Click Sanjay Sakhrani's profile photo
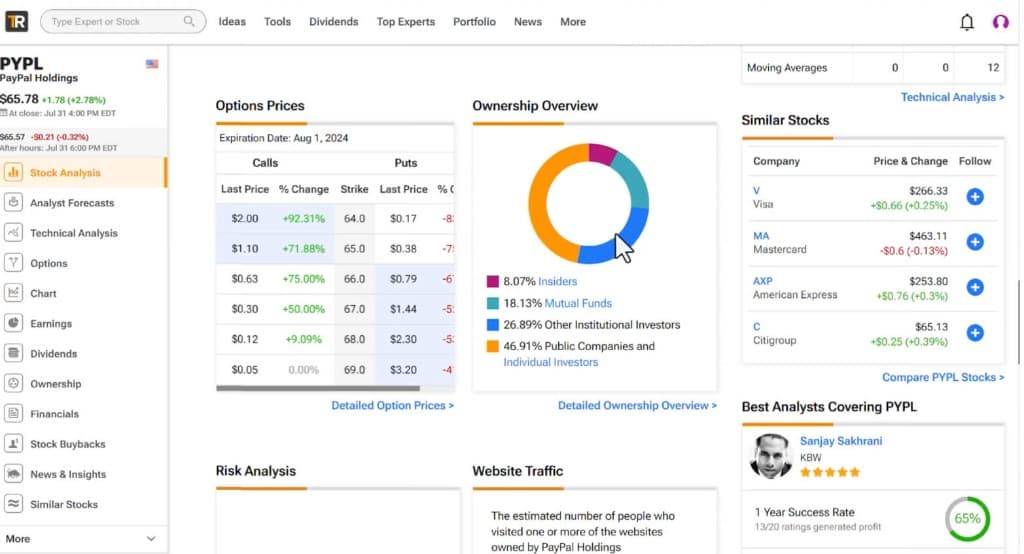 tap(771, 456)
